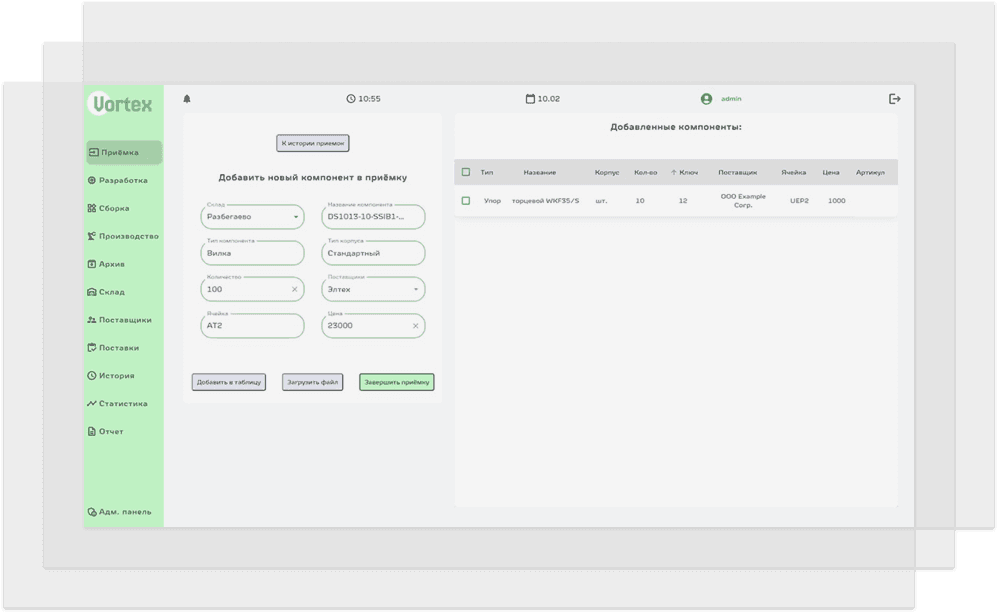This screenshot has height=613, width=998.
Task: Go to Статистика in sidebar
Action: 123,404
